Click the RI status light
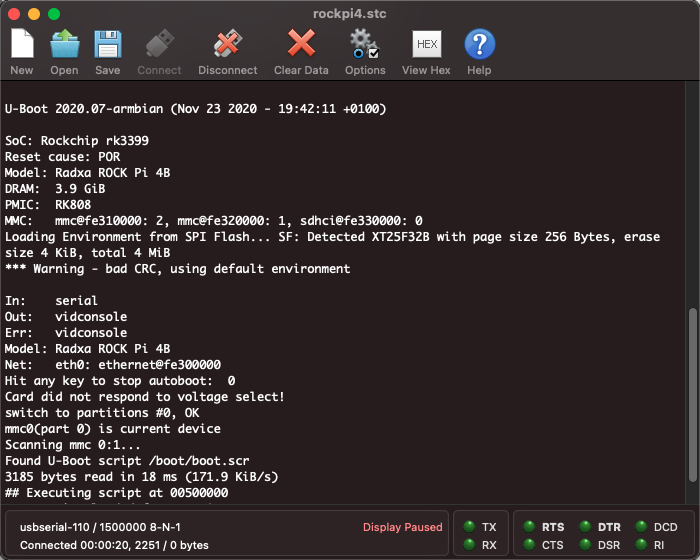700x560 pixels. [x=641, y=545]
